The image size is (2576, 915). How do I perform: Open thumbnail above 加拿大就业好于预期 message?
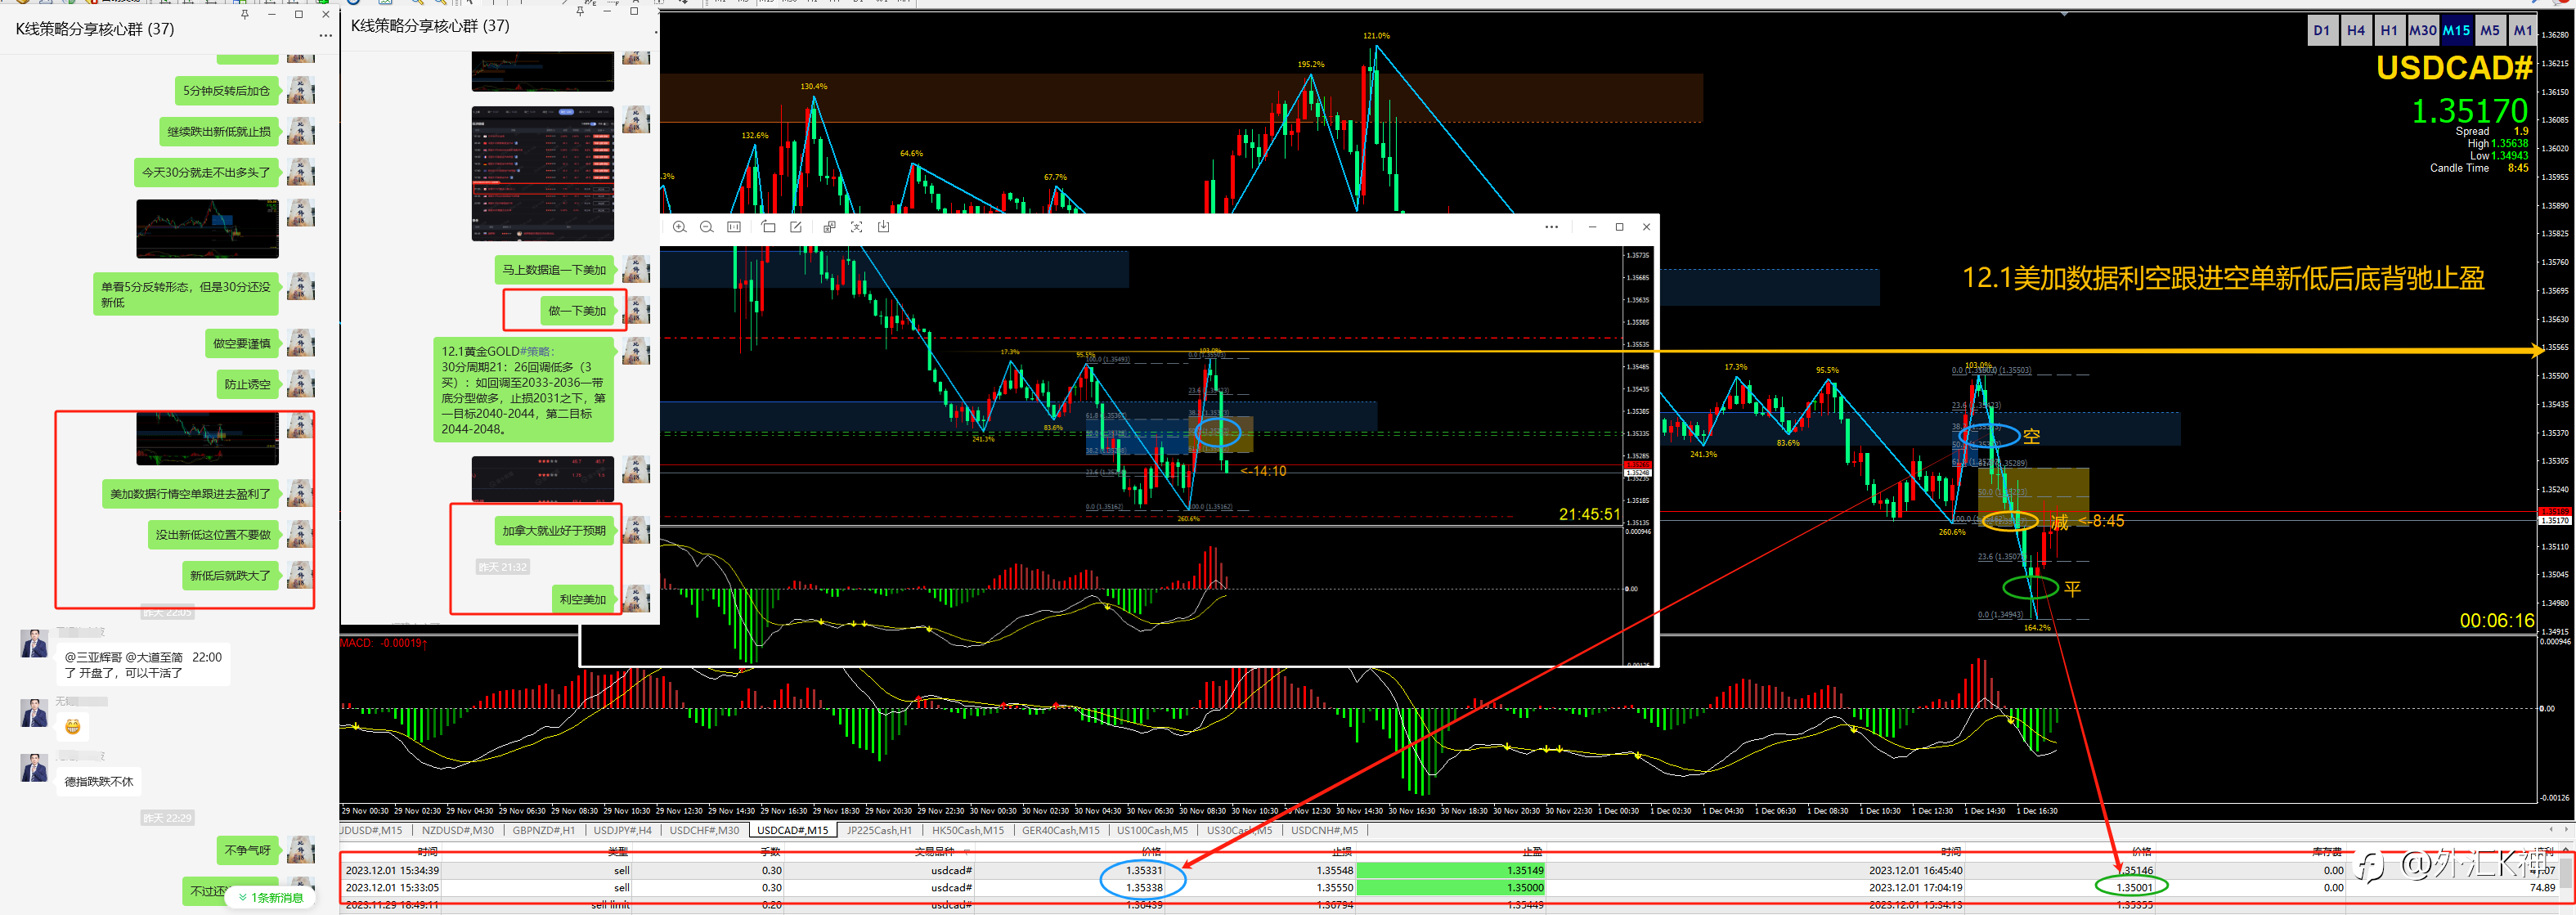(543, 478)
